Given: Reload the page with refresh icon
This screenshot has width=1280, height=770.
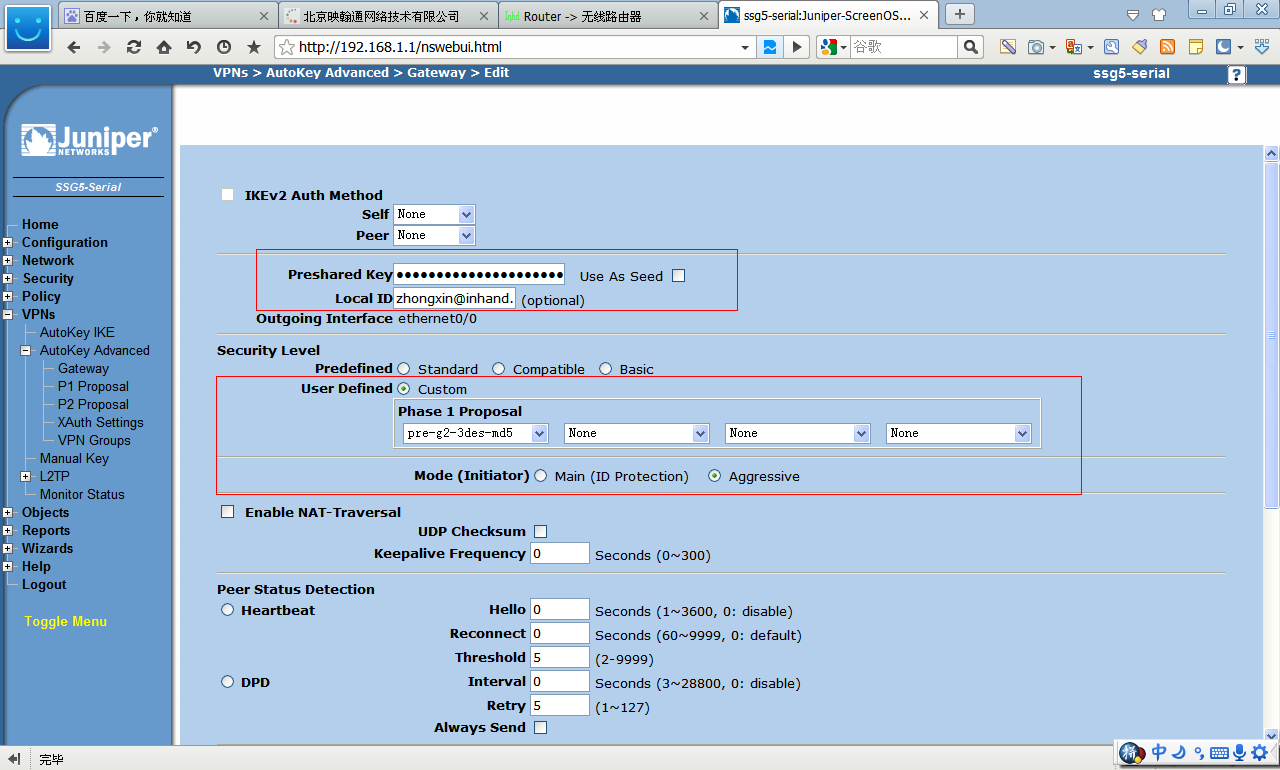Looking at the screenshot, I should pyautogui.click(x=133, y=47).
